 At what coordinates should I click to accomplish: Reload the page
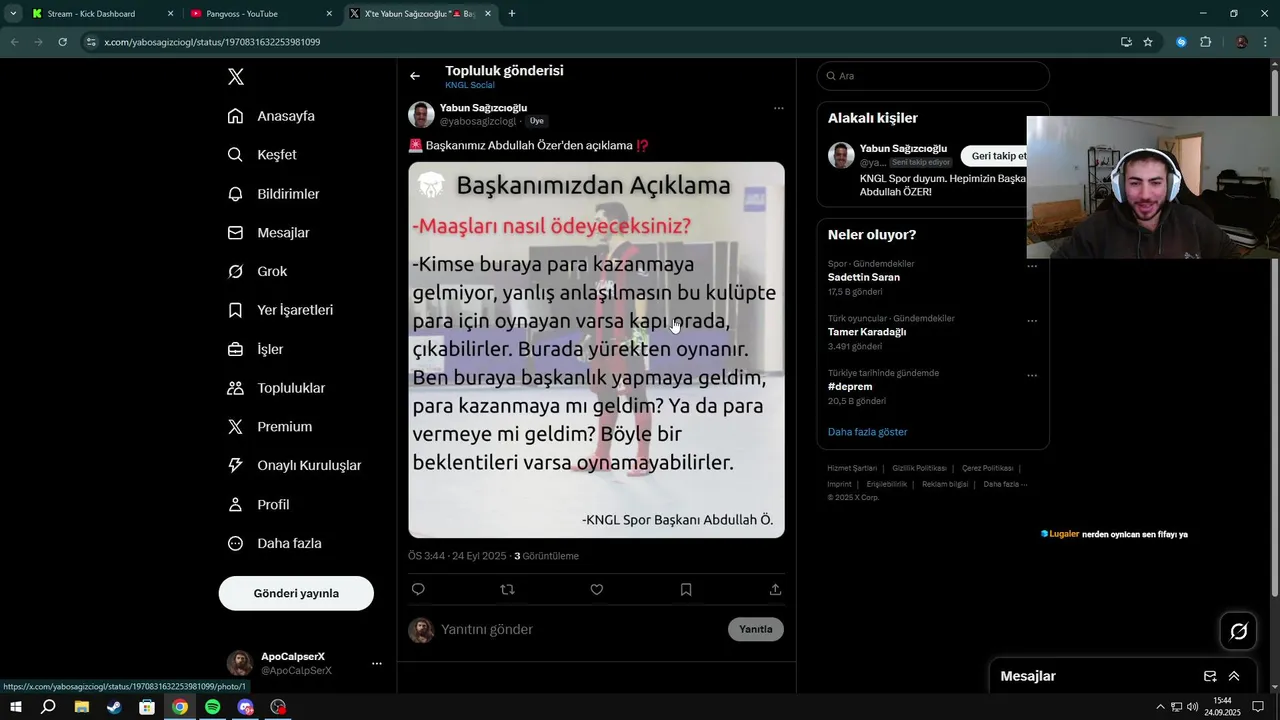click(x=62, y=42)
